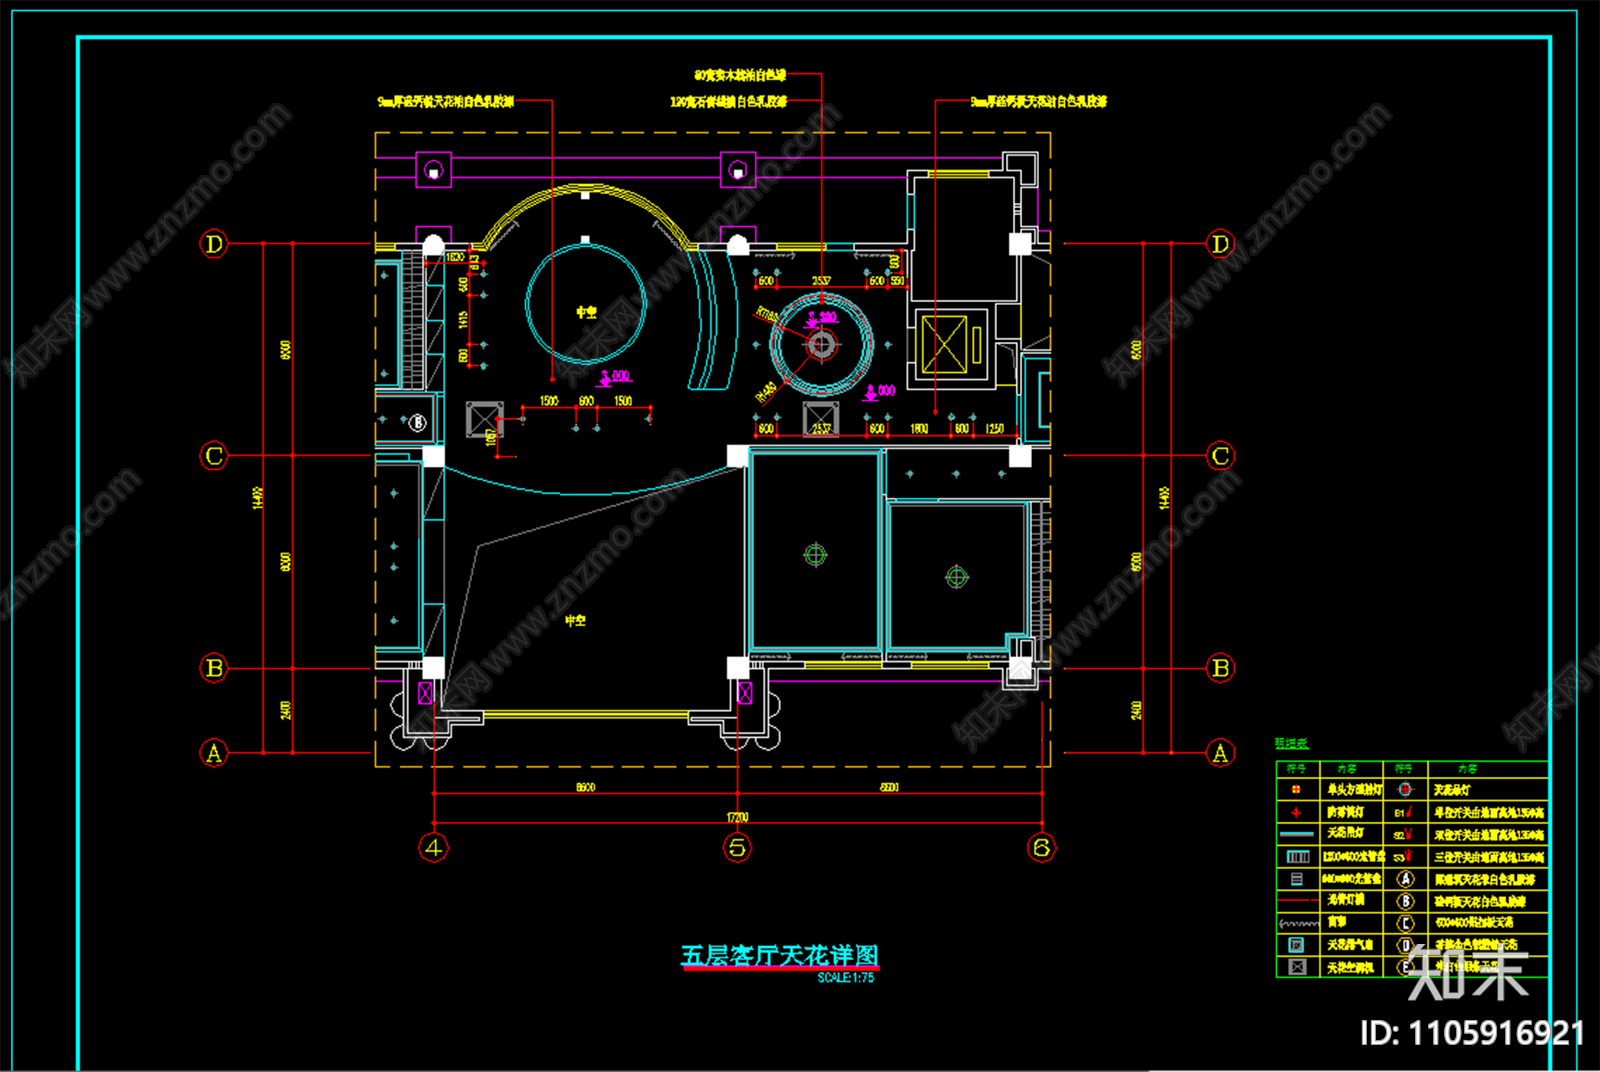Click the right-side grid bubble A

pyautogui.click(x=1220, y=753)
